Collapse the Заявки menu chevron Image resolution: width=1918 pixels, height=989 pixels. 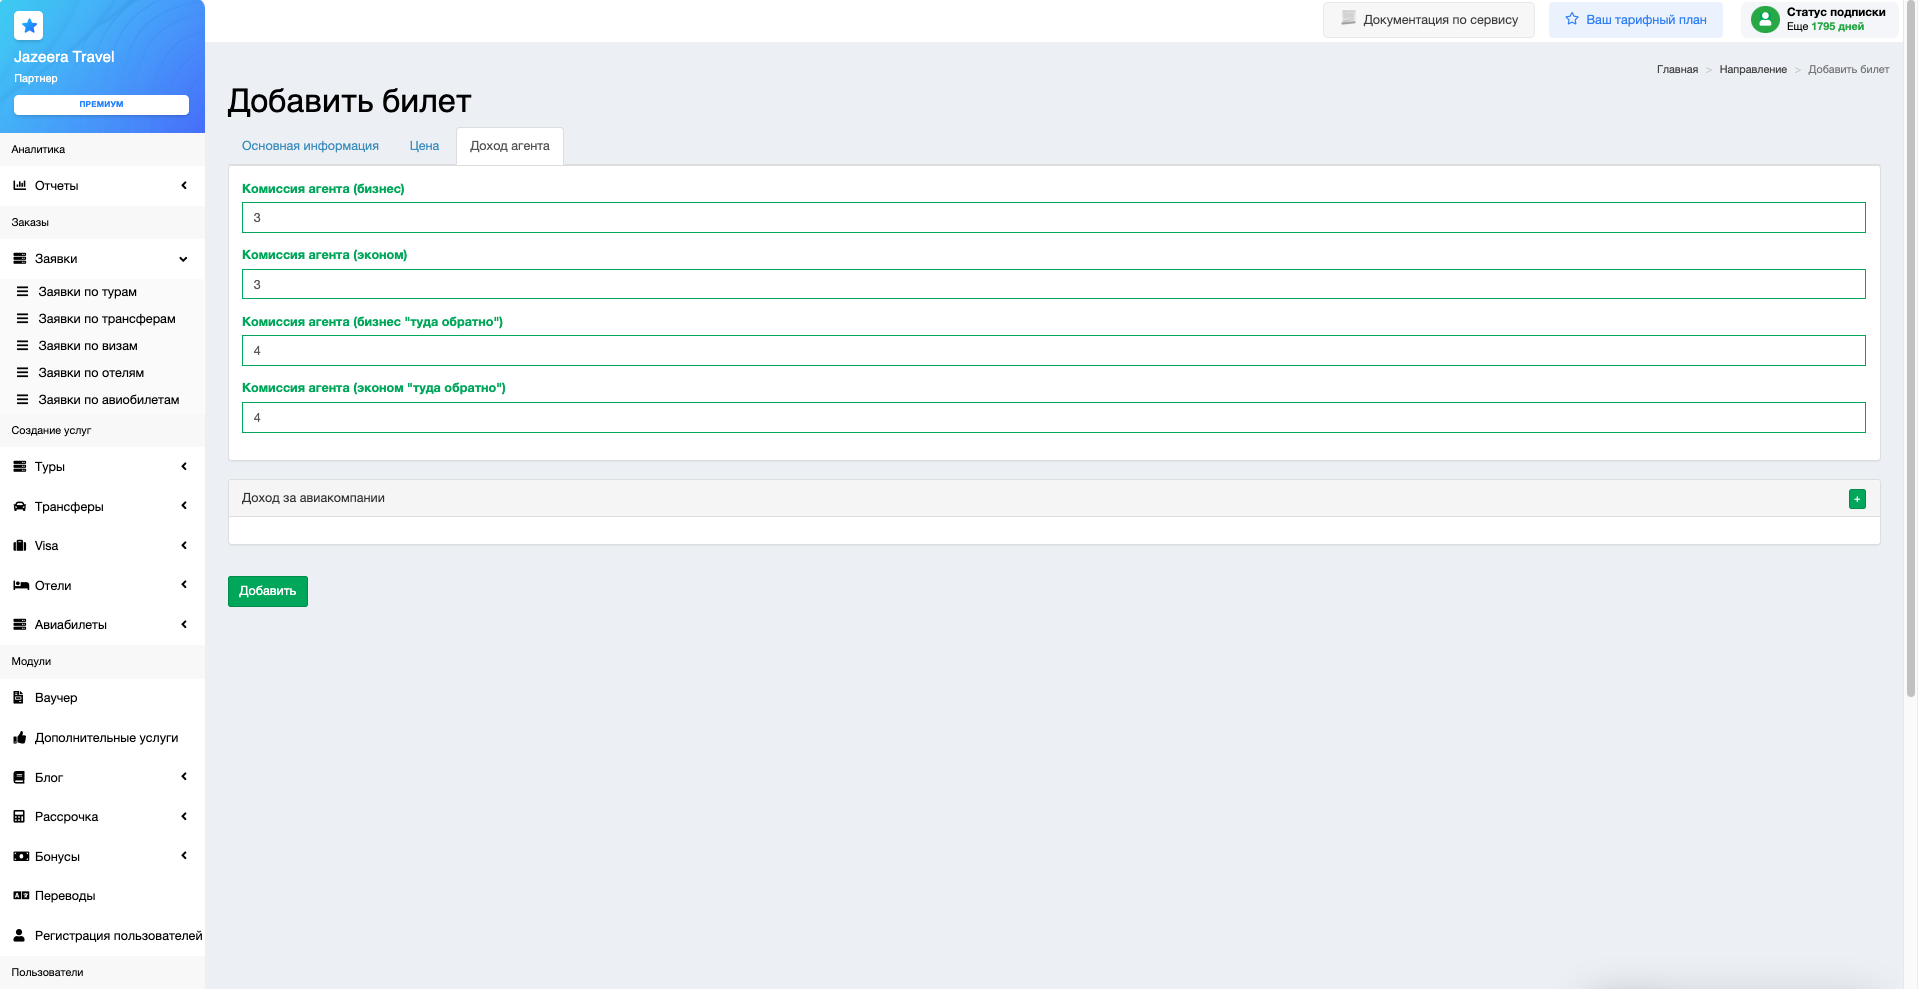coord(183,259)
